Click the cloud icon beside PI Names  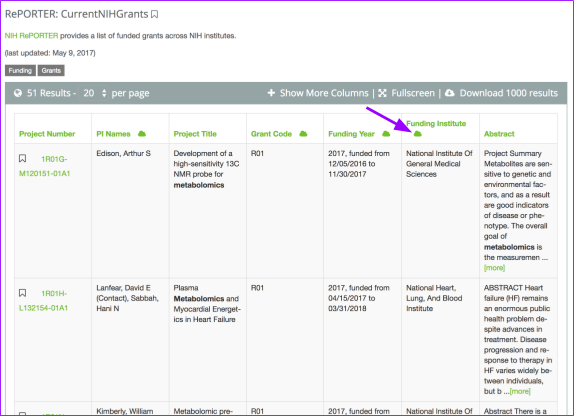[142, 134]
